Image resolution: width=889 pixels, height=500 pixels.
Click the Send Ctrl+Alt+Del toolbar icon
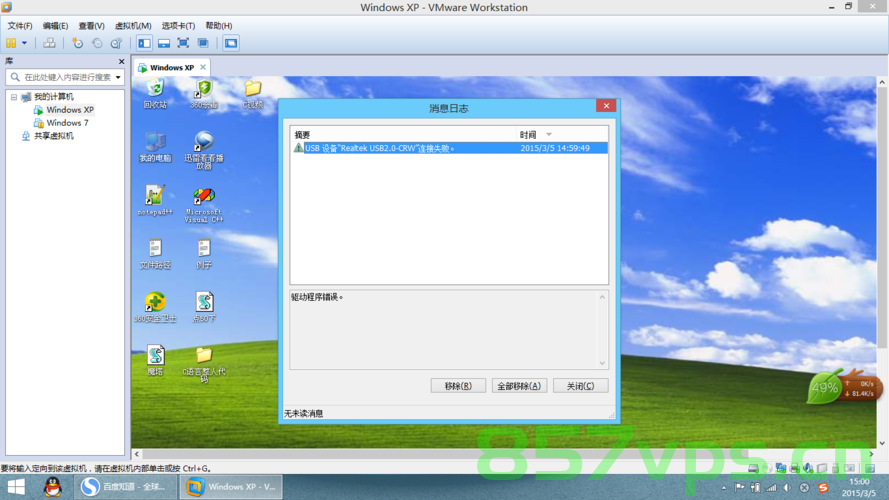click(x=49, y=43)
